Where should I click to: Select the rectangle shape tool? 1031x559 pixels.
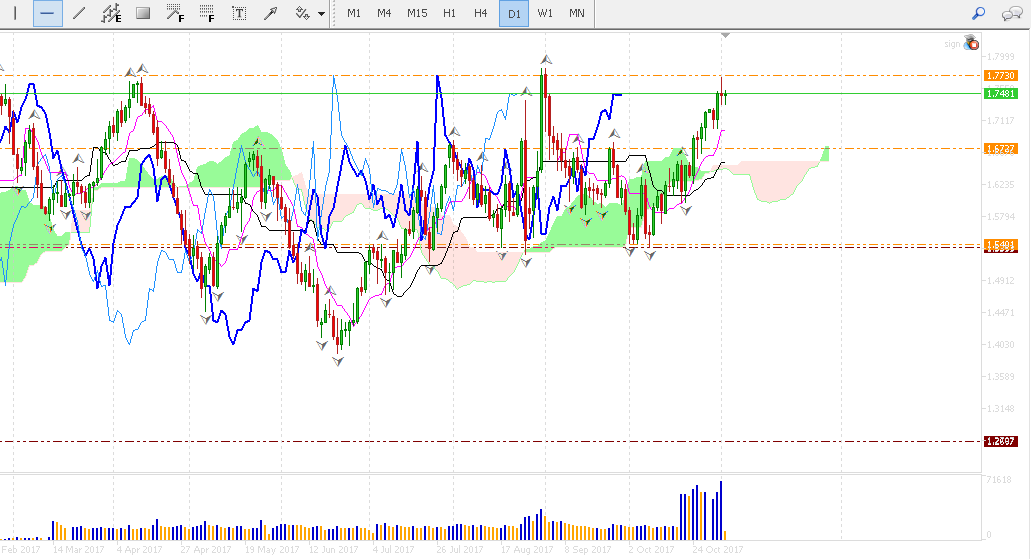click(x=143, y=13)
